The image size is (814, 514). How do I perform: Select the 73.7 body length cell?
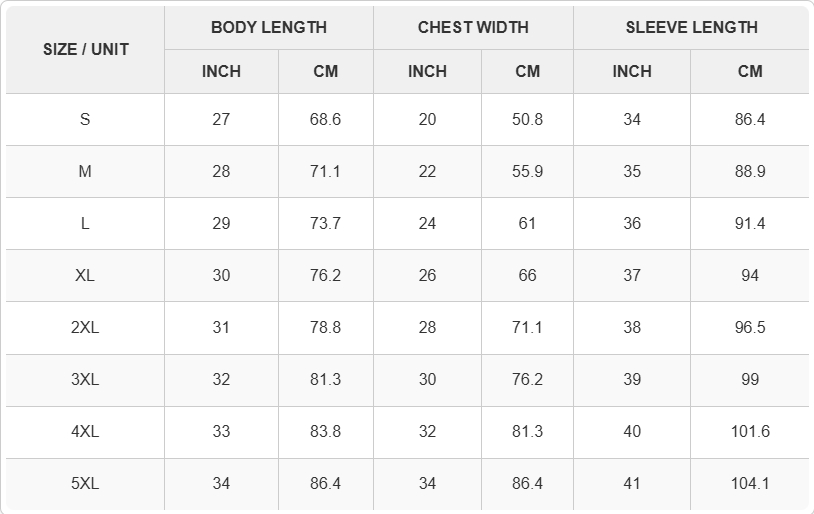[325, 224]
